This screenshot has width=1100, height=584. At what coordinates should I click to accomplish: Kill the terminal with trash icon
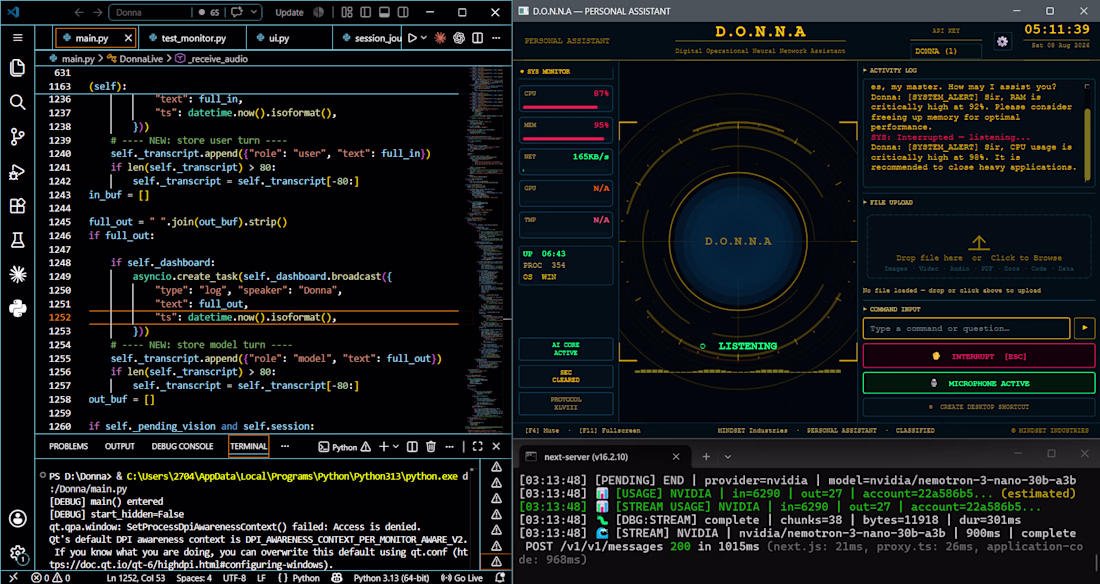click(x=431, y=446)
